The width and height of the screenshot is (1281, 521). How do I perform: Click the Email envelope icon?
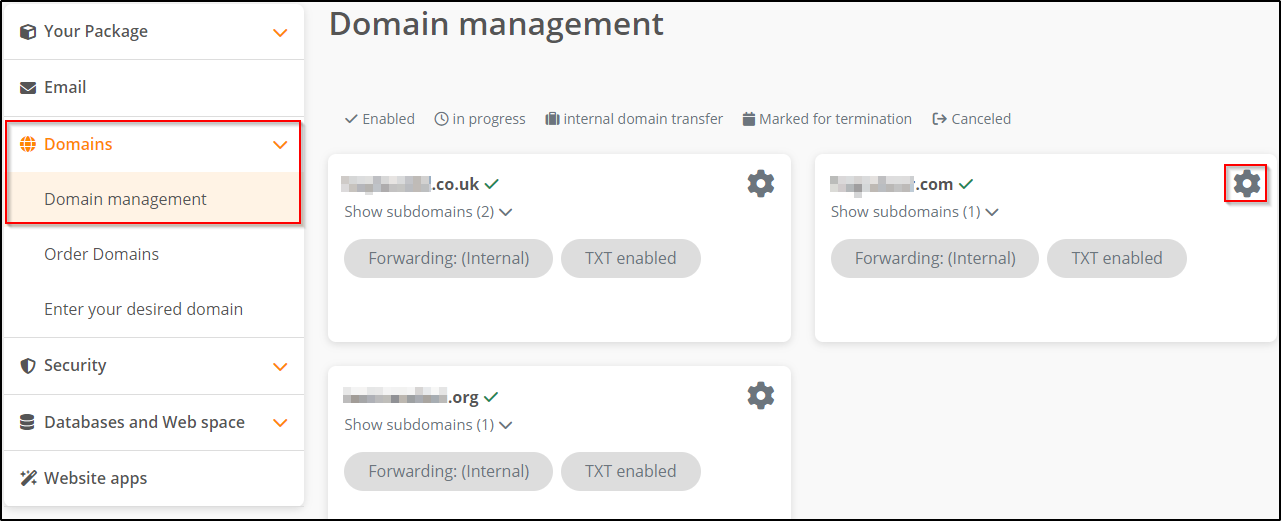coord(28,88)
